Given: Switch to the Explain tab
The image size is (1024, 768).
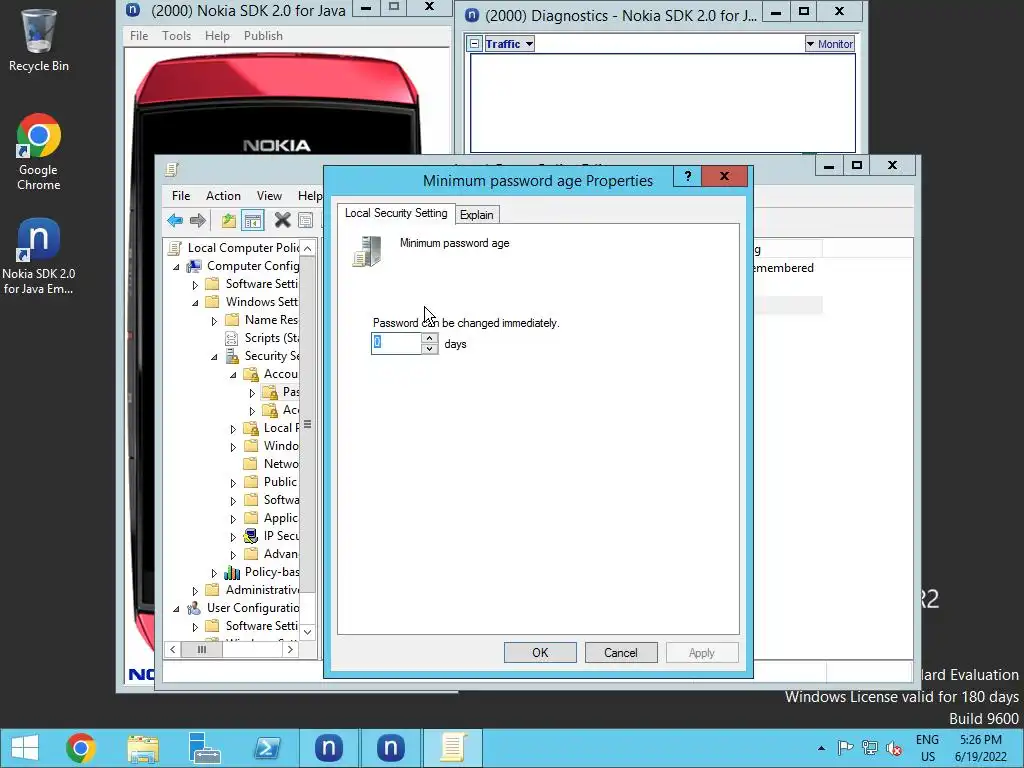Looking at the screenshot, I should coord(477,215).
